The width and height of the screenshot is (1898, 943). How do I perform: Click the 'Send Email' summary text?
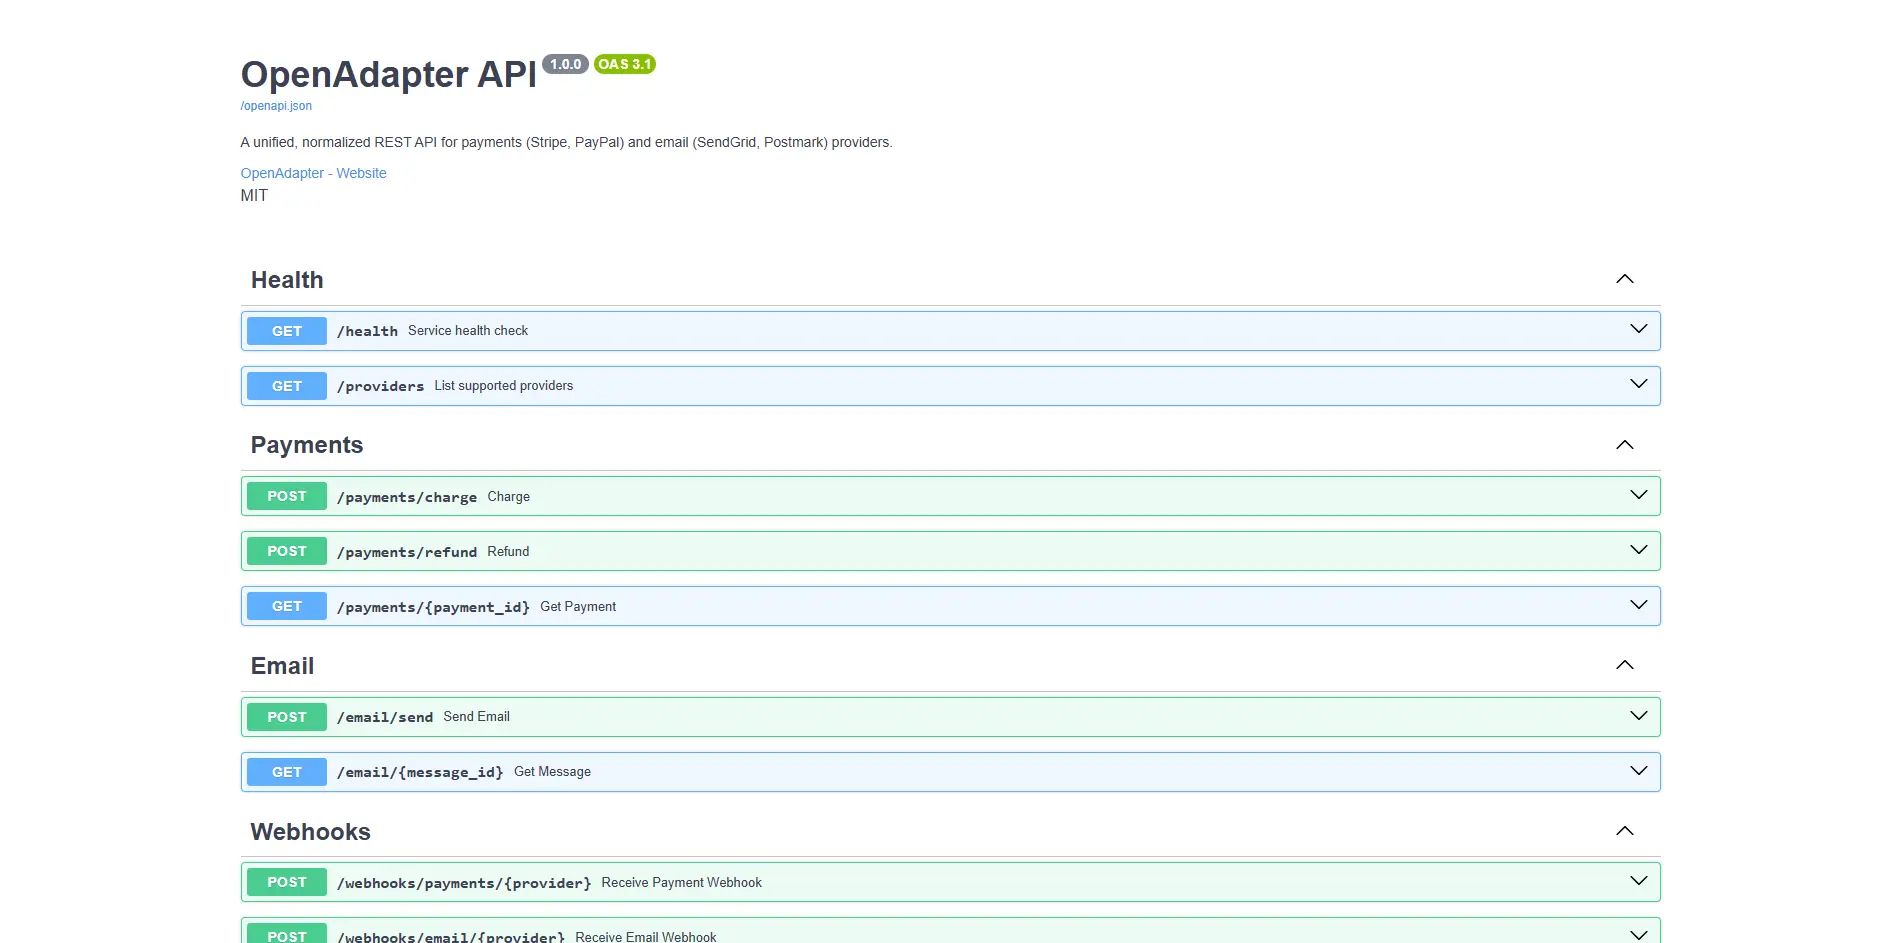click(477, 716)
